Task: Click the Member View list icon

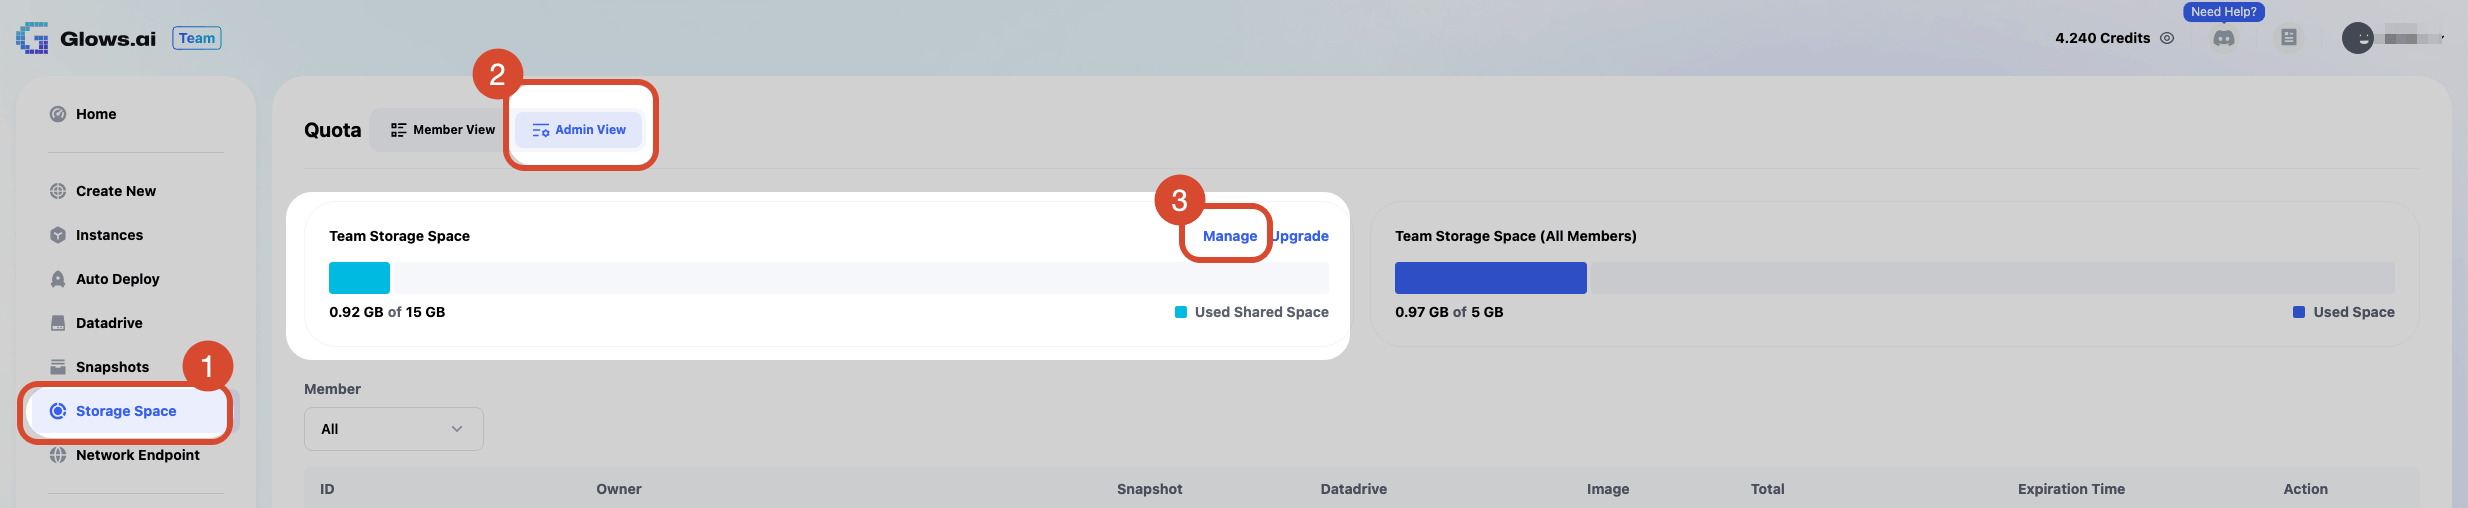Action: coord(398,130)
